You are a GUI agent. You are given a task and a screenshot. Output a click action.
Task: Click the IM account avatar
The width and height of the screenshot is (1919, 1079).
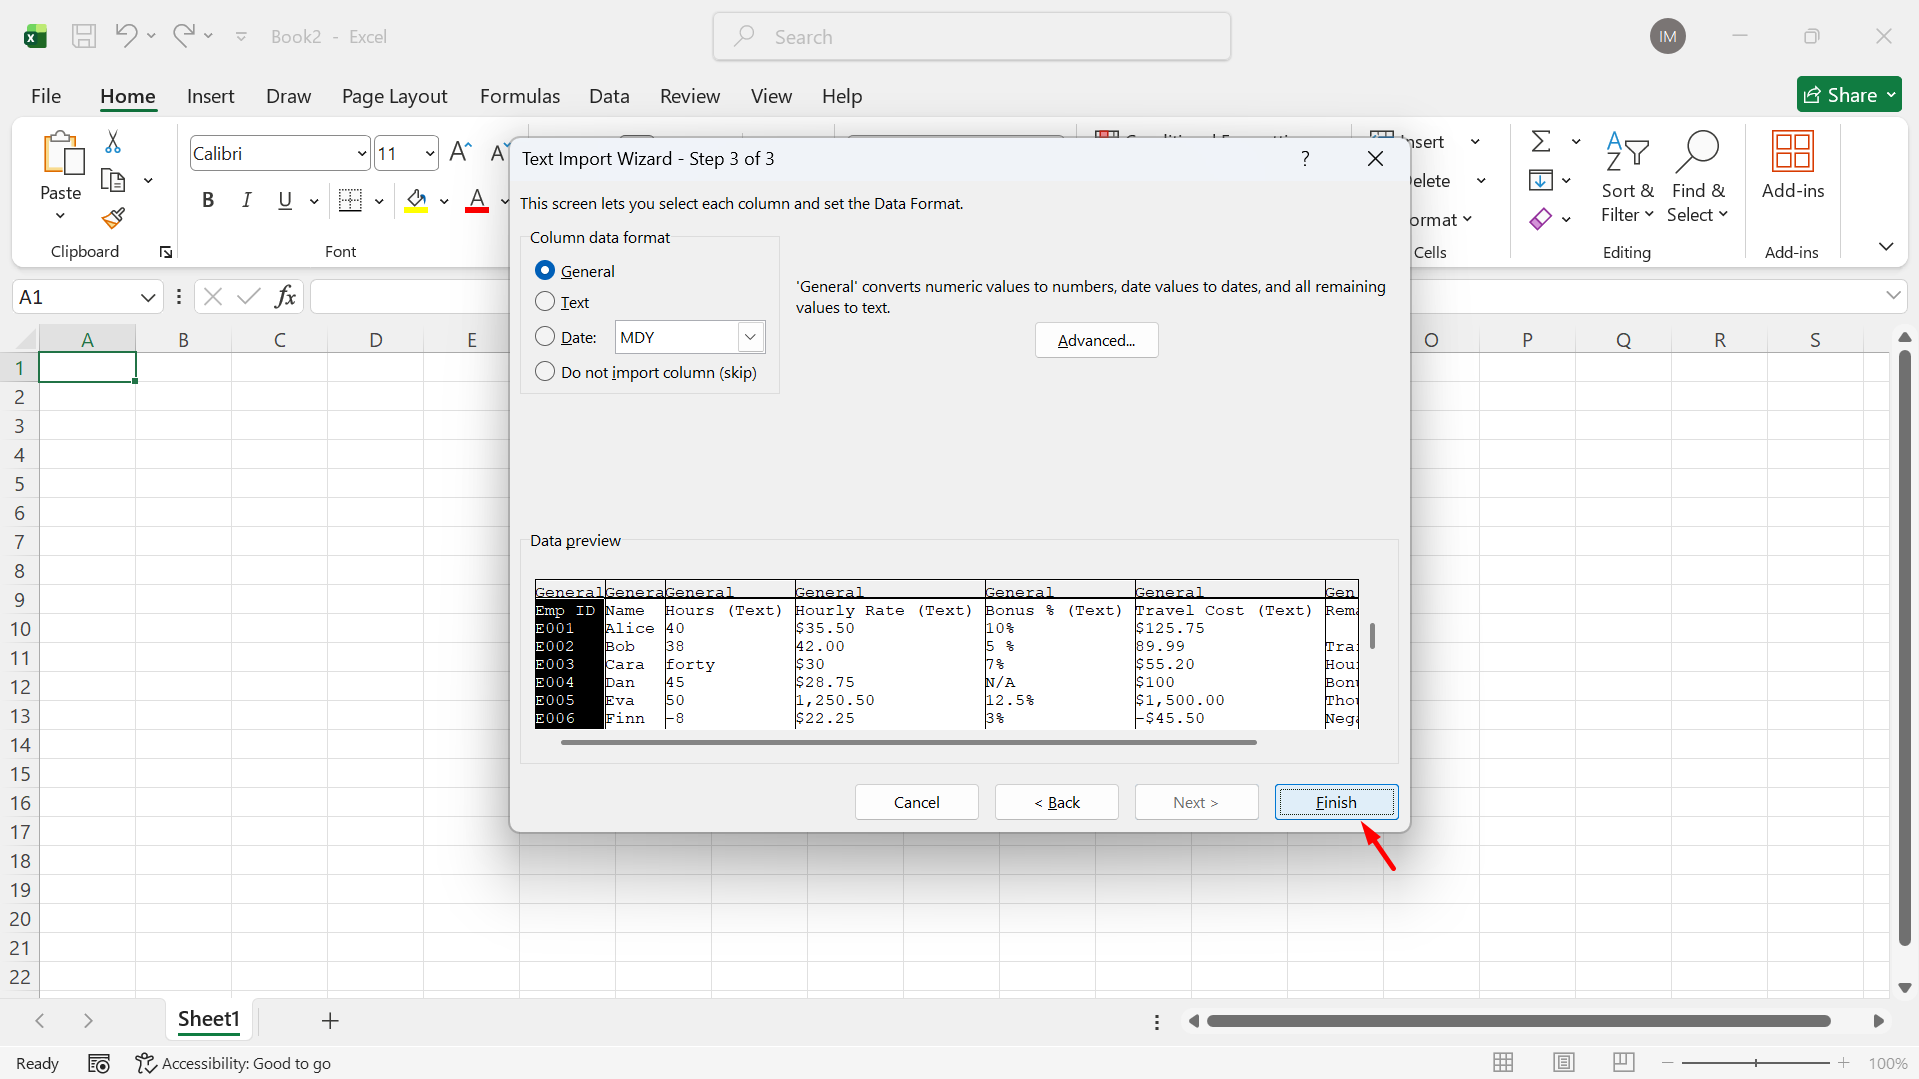point(1667,37)
